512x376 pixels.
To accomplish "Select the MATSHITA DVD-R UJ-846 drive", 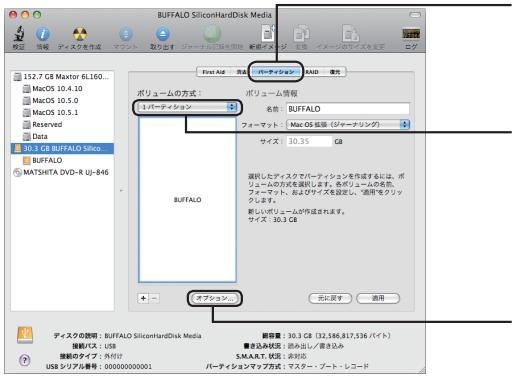I will (62, 172).
